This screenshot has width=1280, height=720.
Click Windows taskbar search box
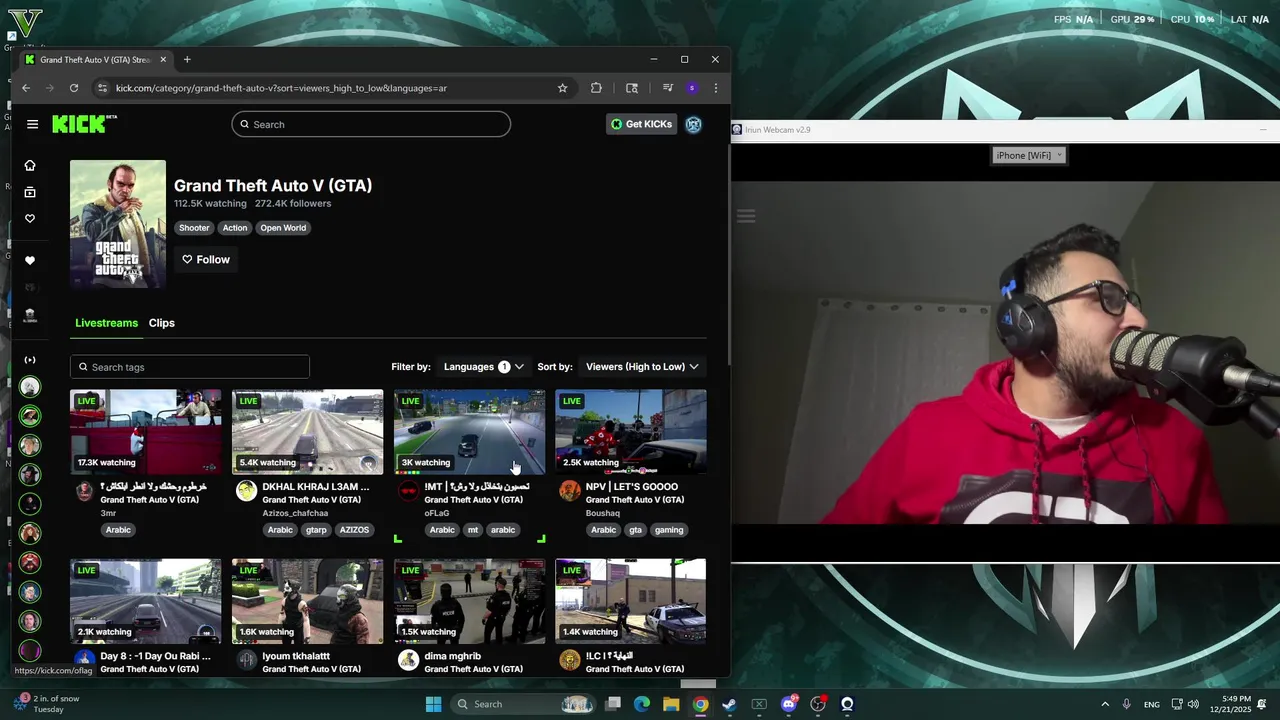point(525,704)
